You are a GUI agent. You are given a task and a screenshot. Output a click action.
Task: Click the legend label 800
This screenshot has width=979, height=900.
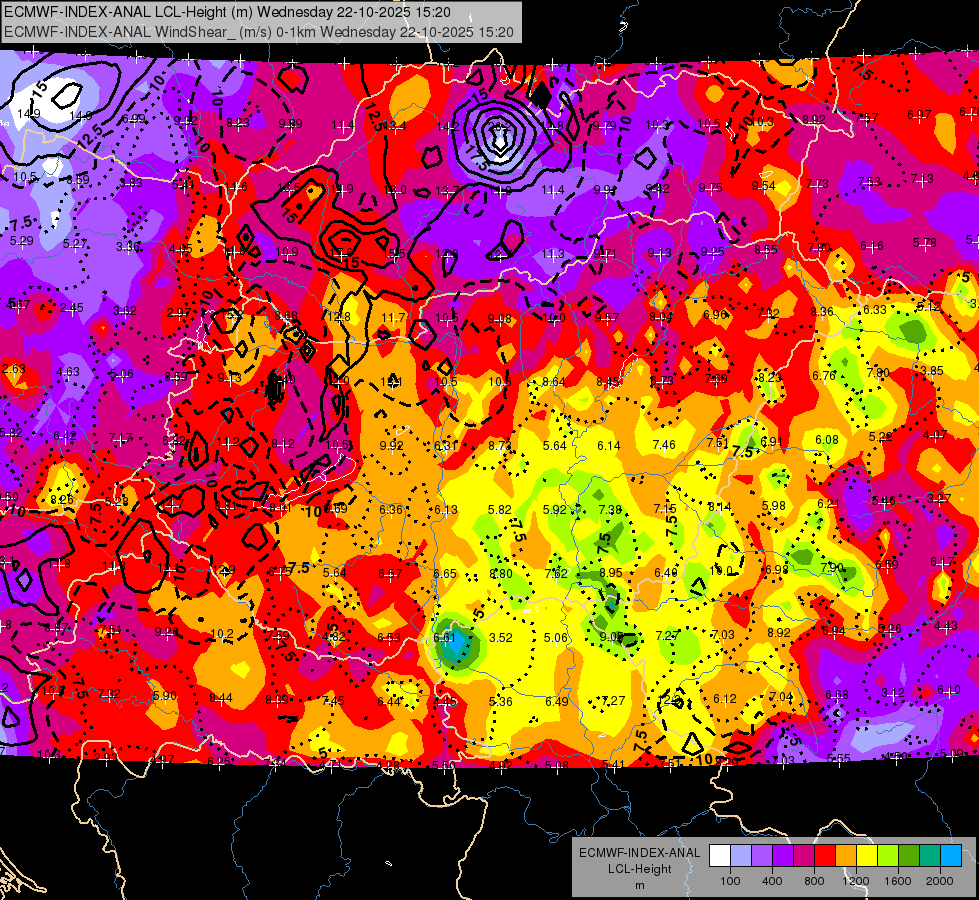point(814,881)
